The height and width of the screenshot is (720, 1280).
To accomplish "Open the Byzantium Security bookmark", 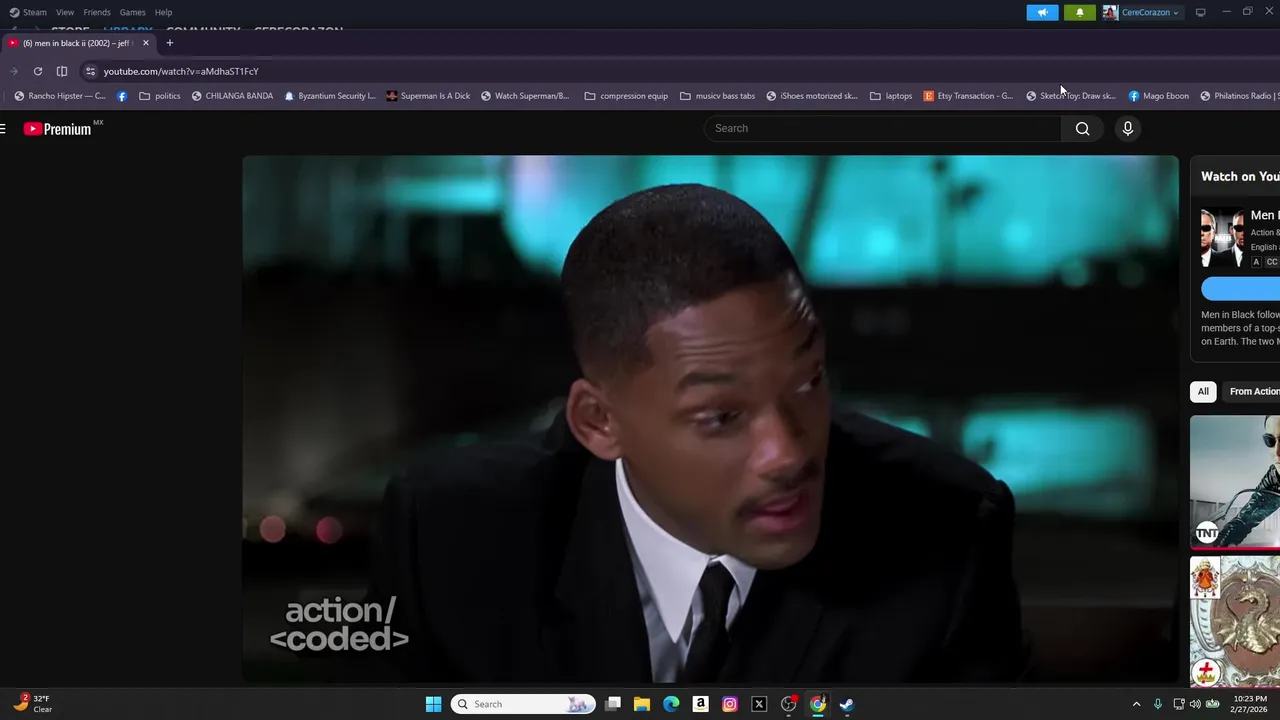I will [x=330, y=96].
